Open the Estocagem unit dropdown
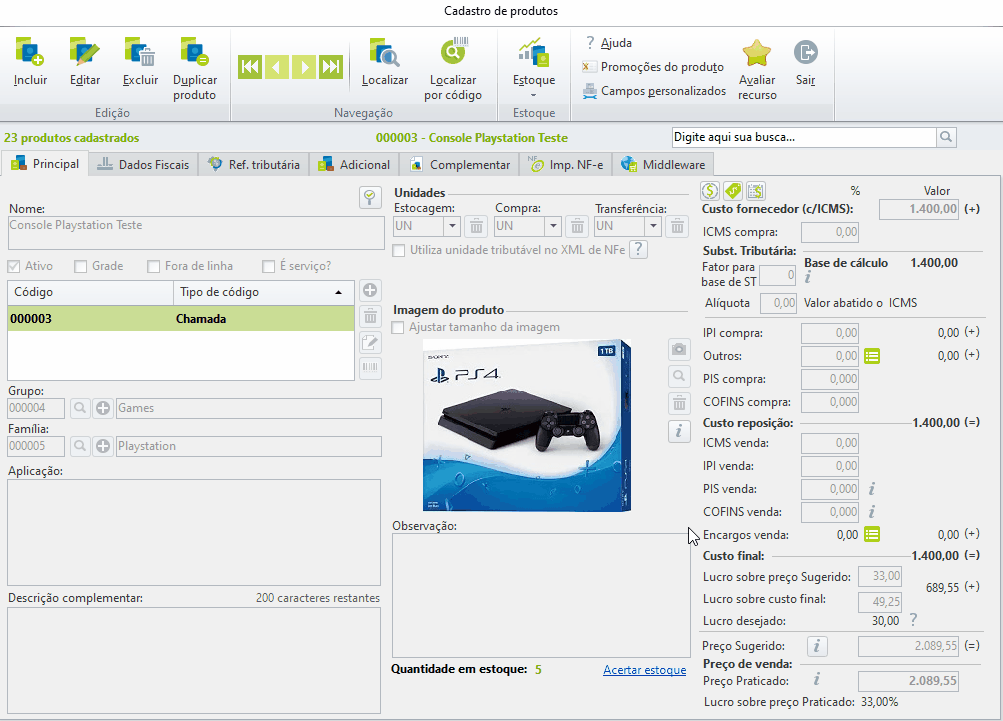This screenshot has width=1003, height=721. pos(452,226)
